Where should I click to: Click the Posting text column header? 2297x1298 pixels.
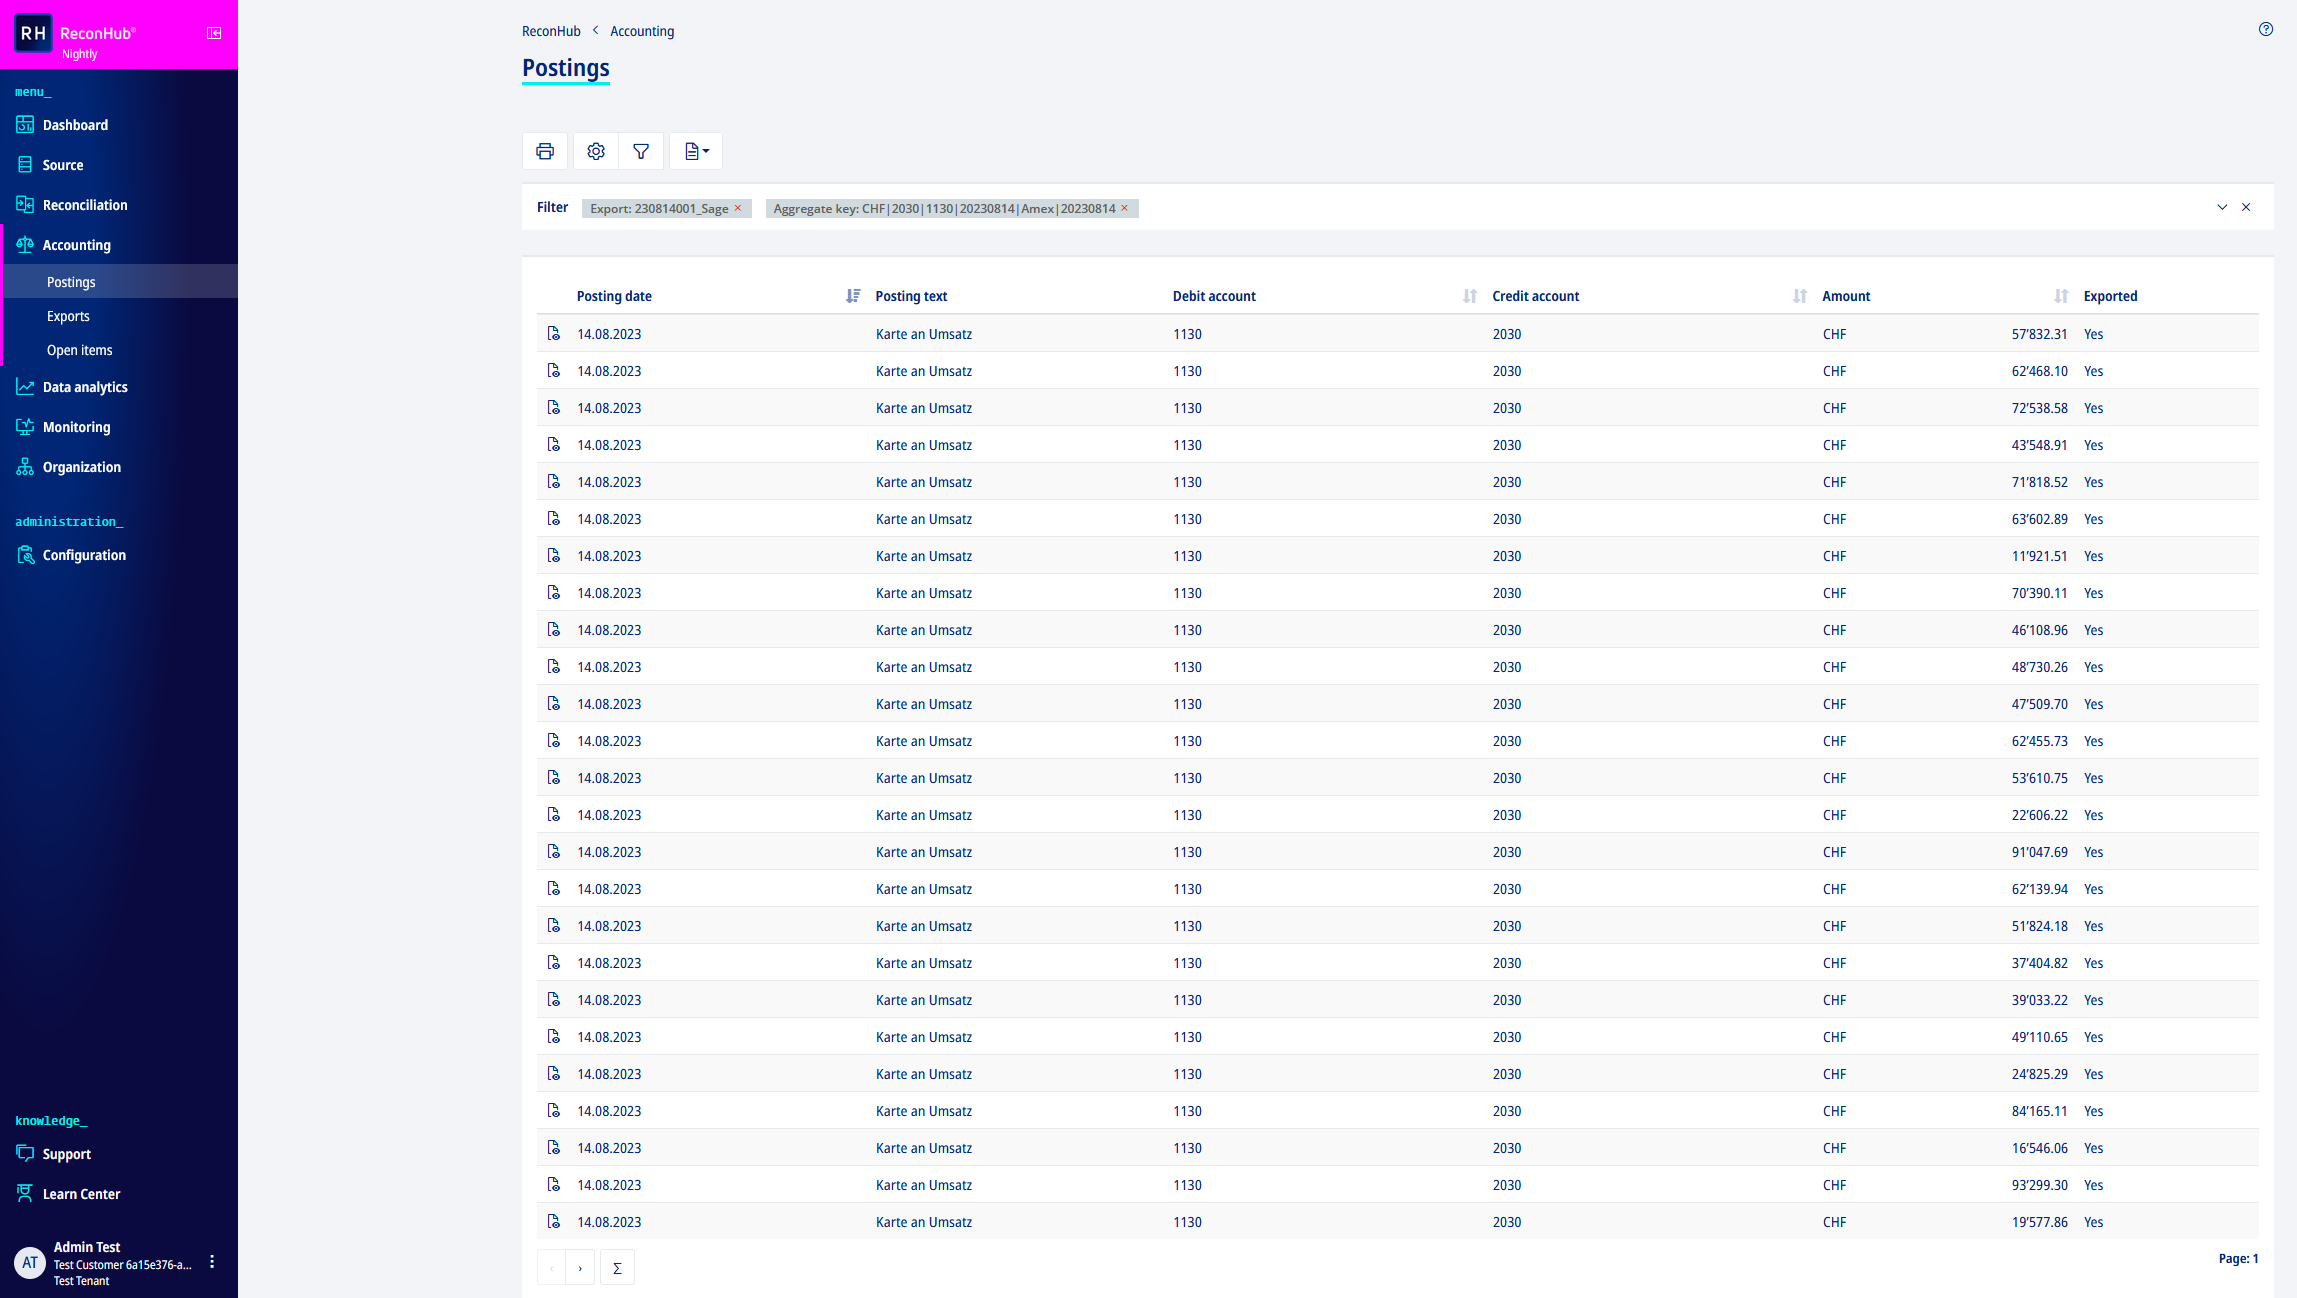click(911, 296)
